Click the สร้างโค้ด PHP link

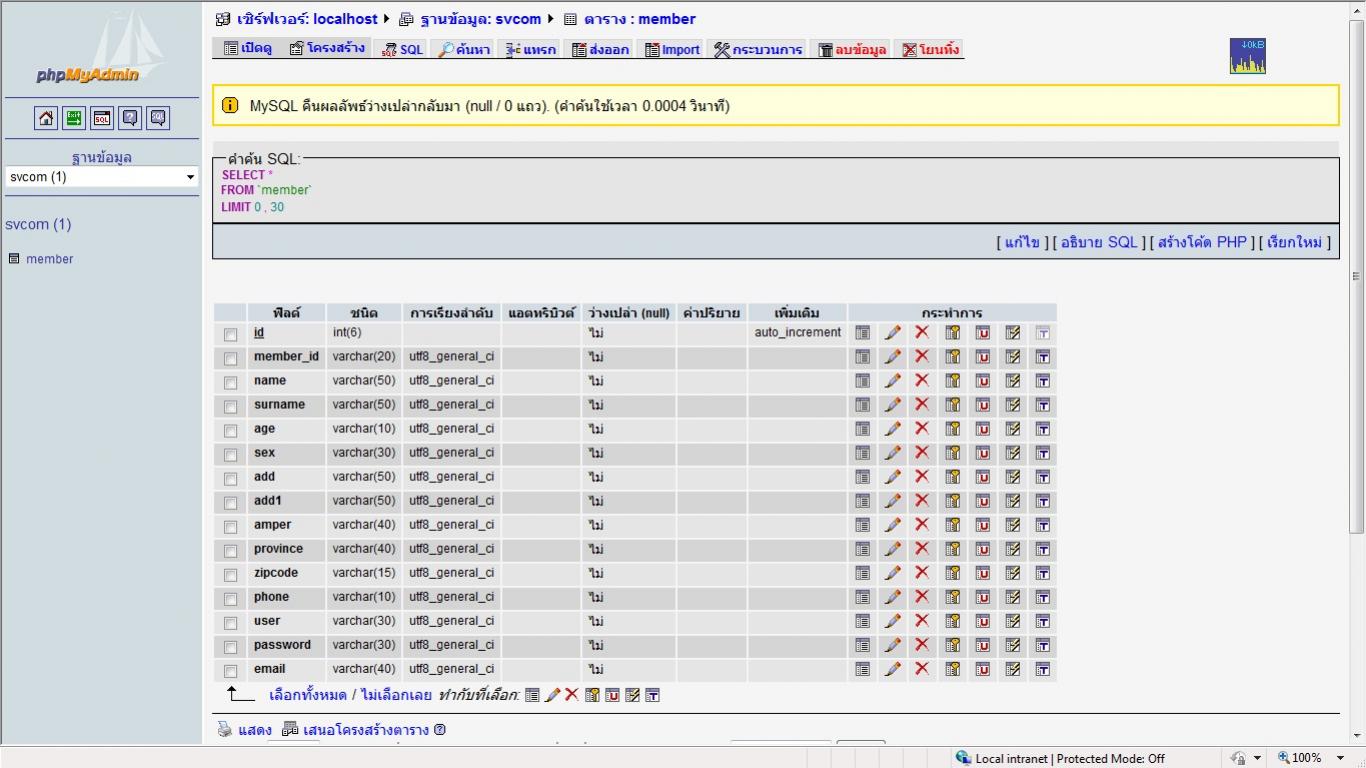[1202, 242]
